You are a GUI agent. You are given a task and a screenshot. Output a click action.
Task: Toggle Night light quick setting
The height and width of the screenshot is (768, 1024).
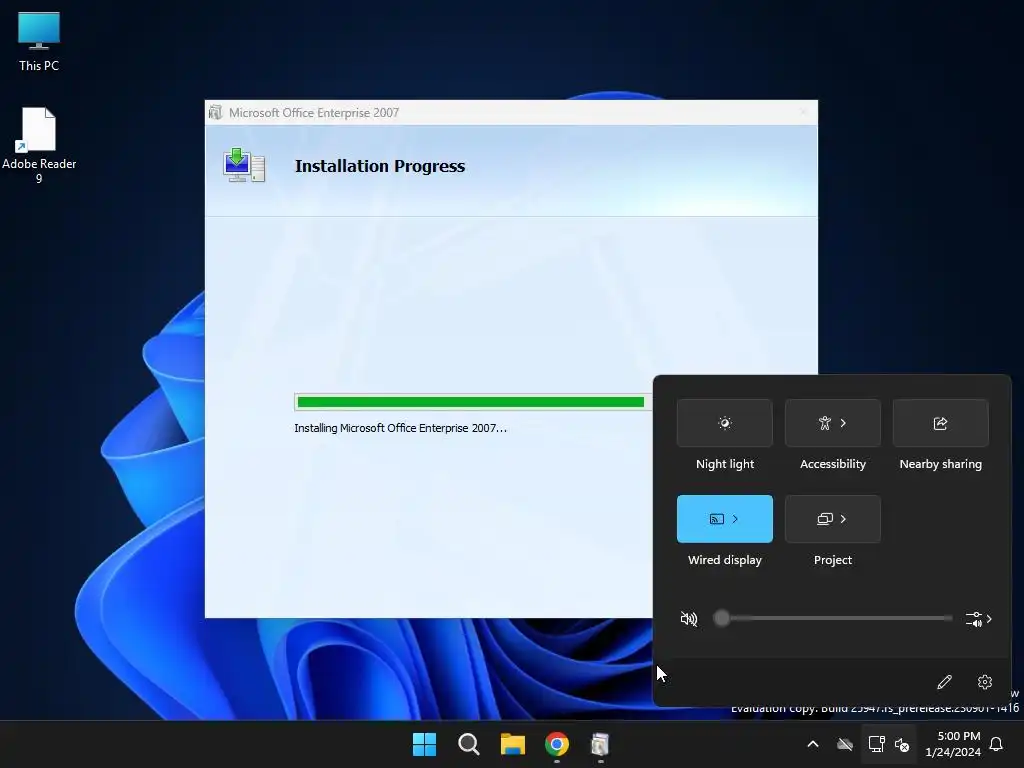pyautogui.click(x=724, y=423)
